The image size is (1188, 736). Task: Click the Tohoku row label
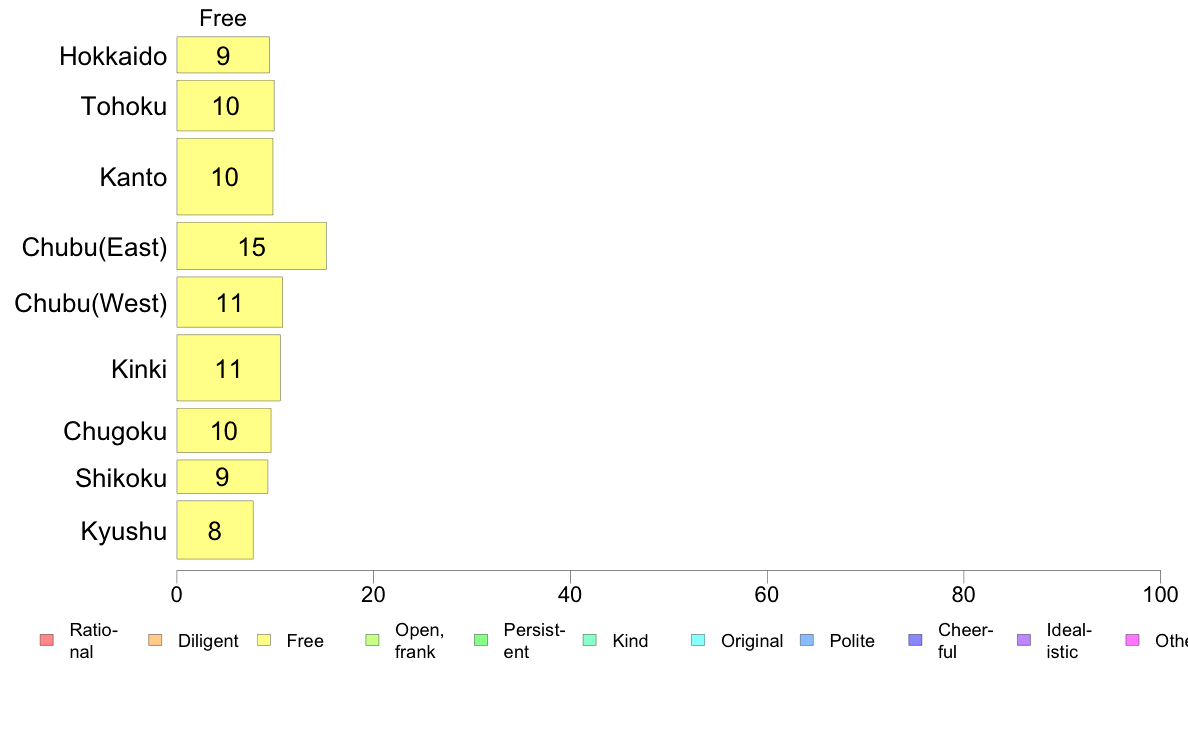(x=123, y=107)
